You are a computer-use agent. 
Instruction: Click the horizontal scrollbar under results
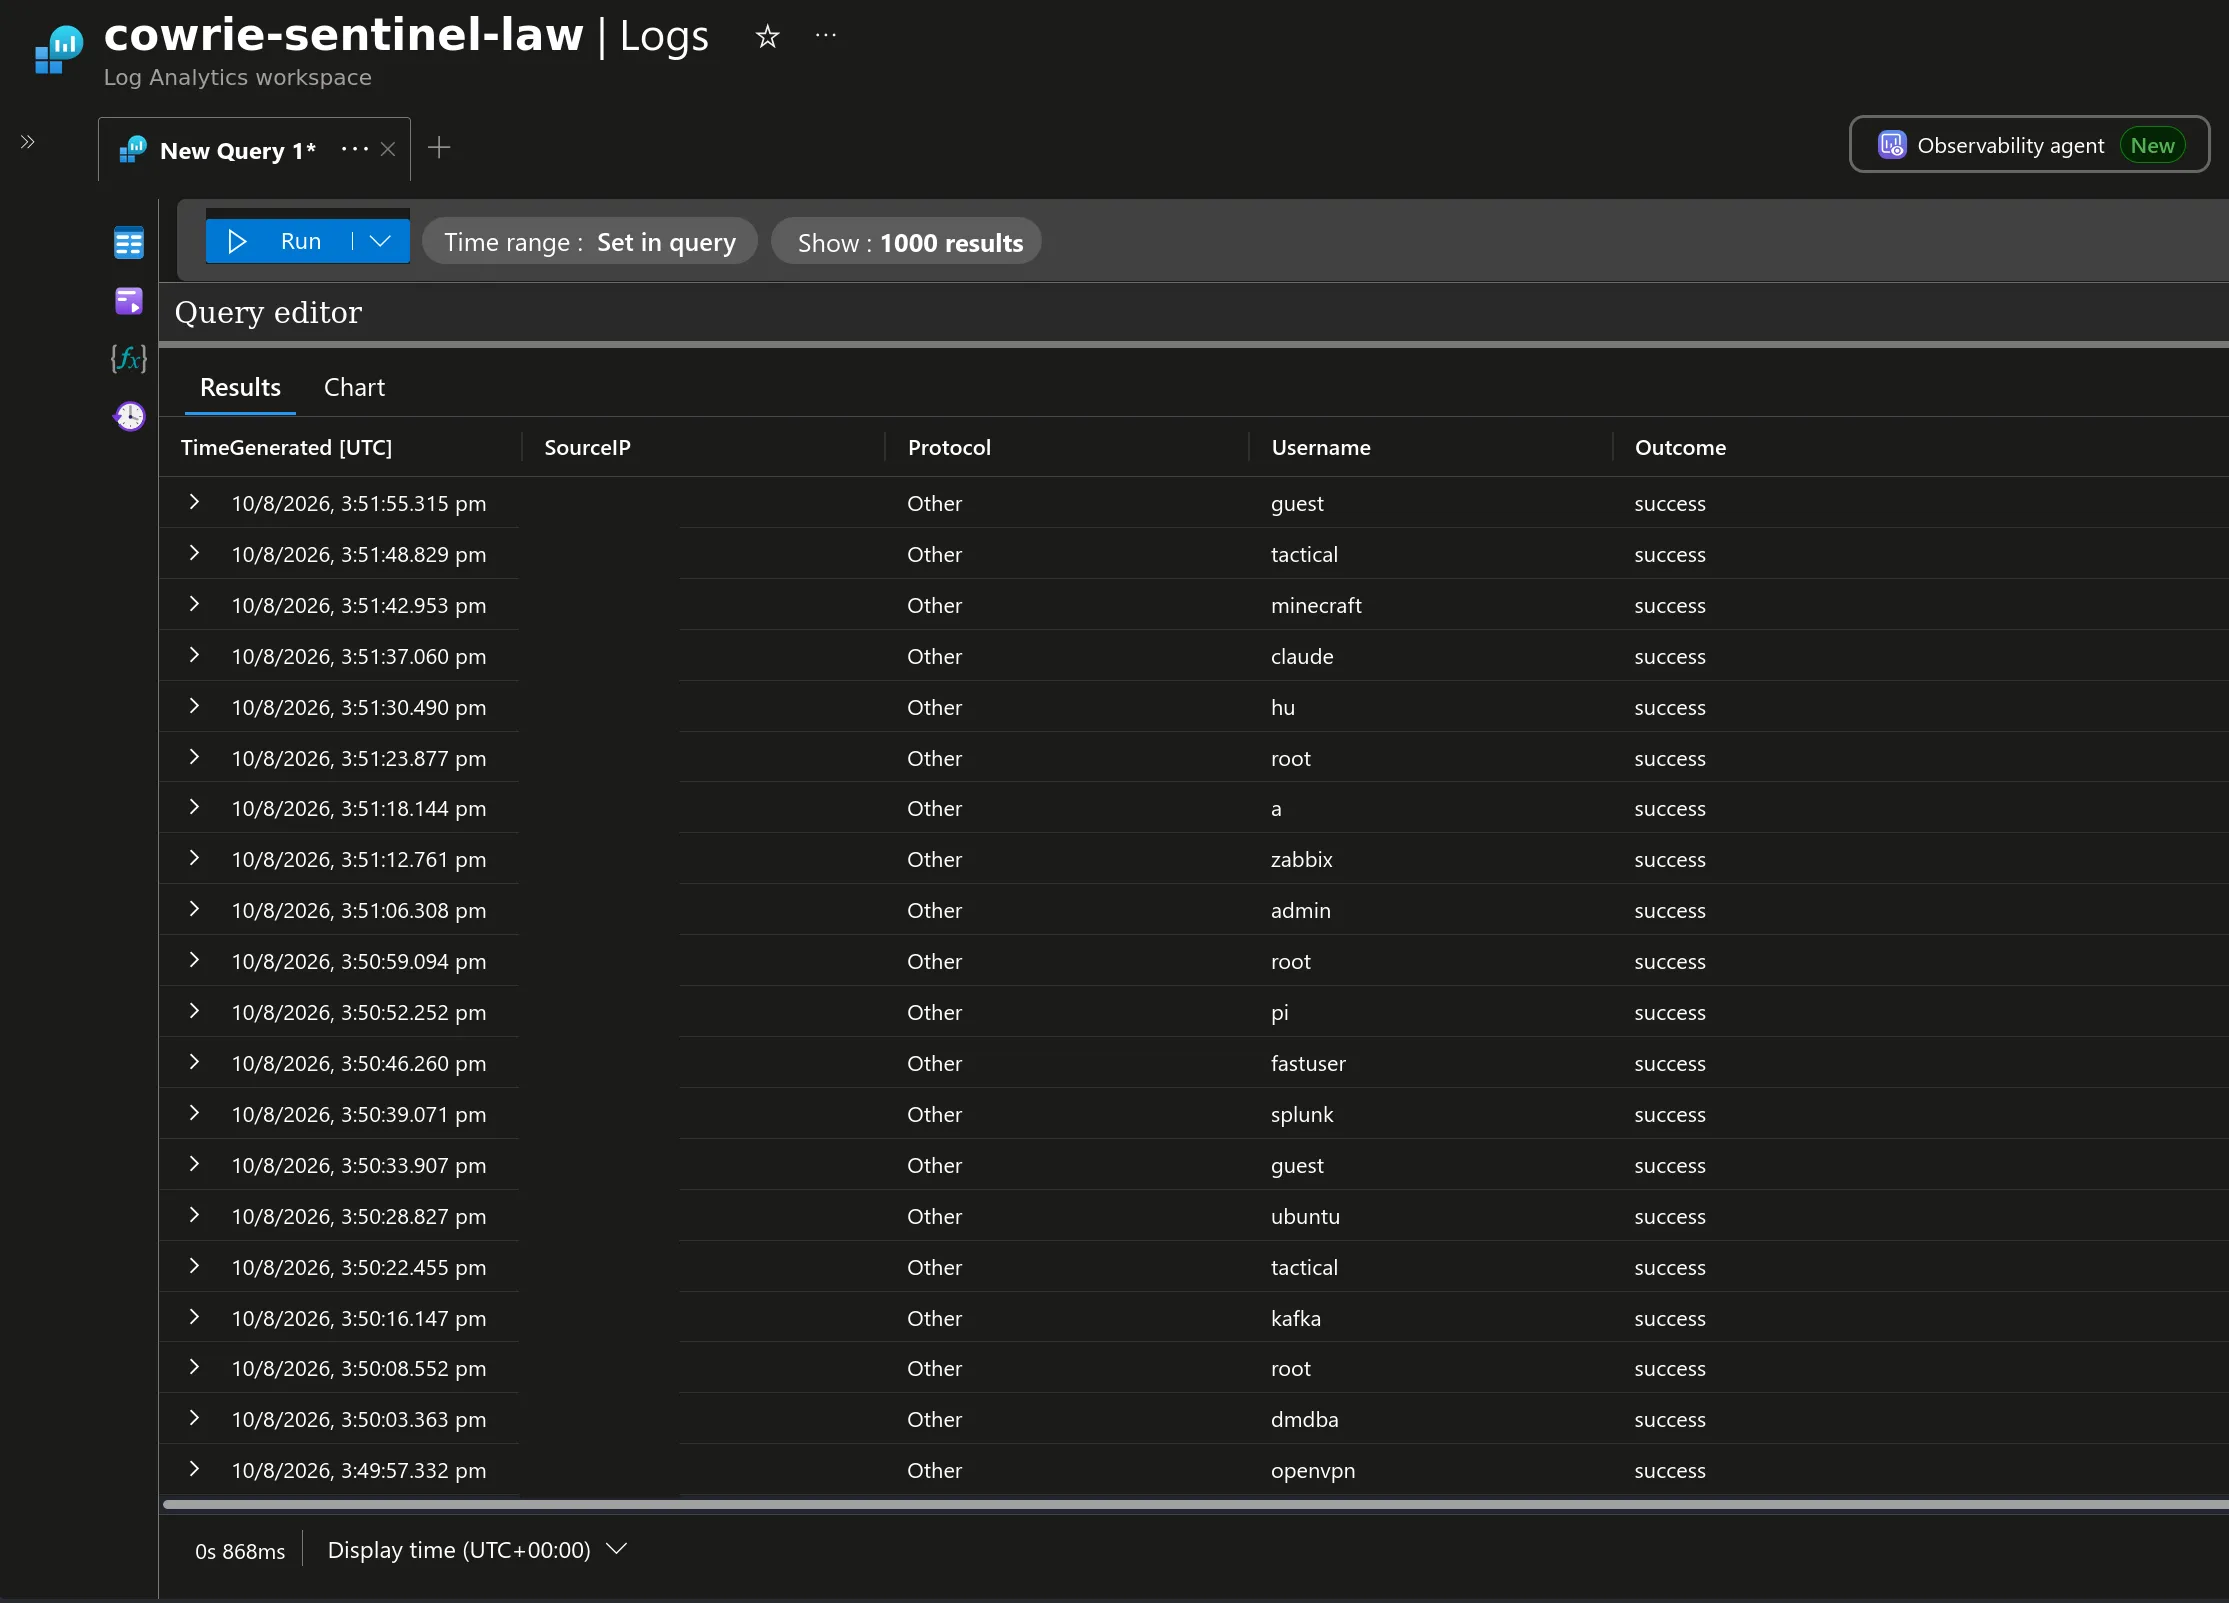(x=1195, y=1504)
